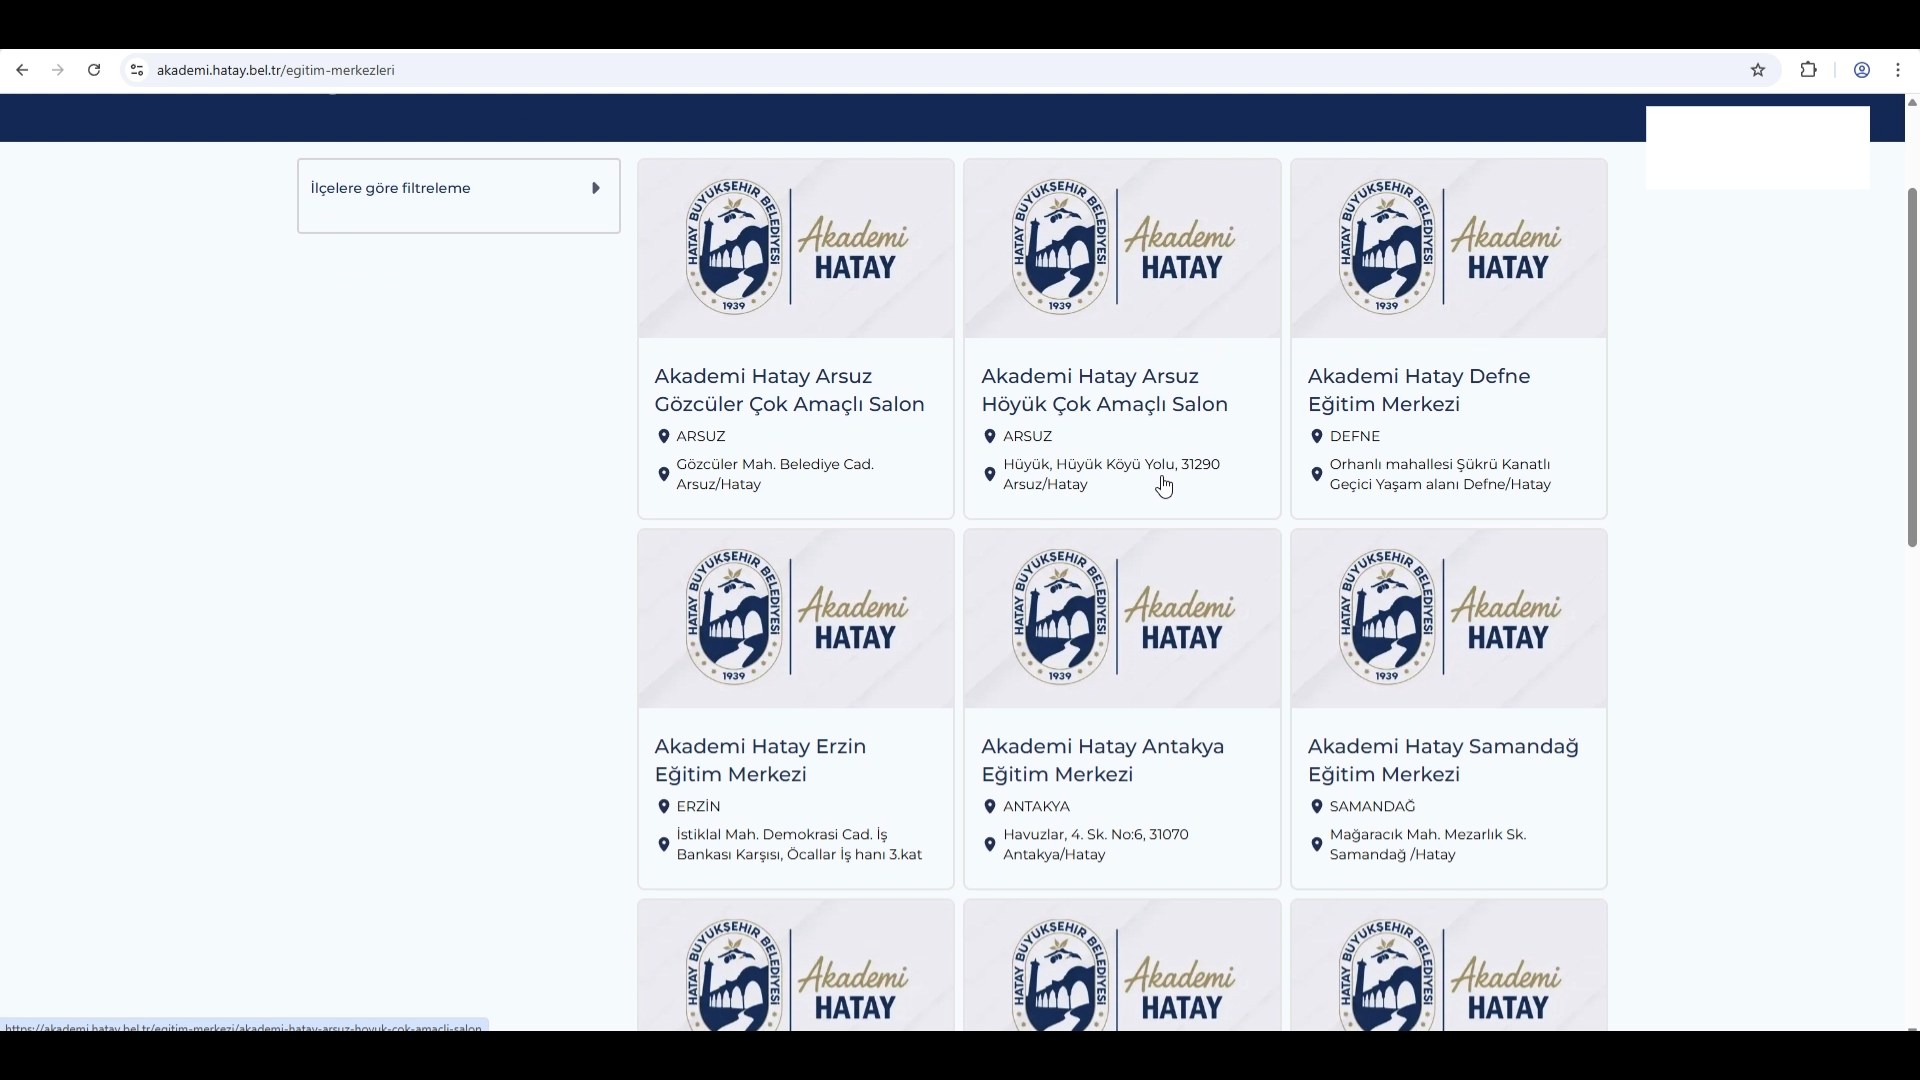Click the vertical page scrollbar thumb
Viewport: 1920px width, 1080px height.
pyautogui.click(x=1912, y=366)
